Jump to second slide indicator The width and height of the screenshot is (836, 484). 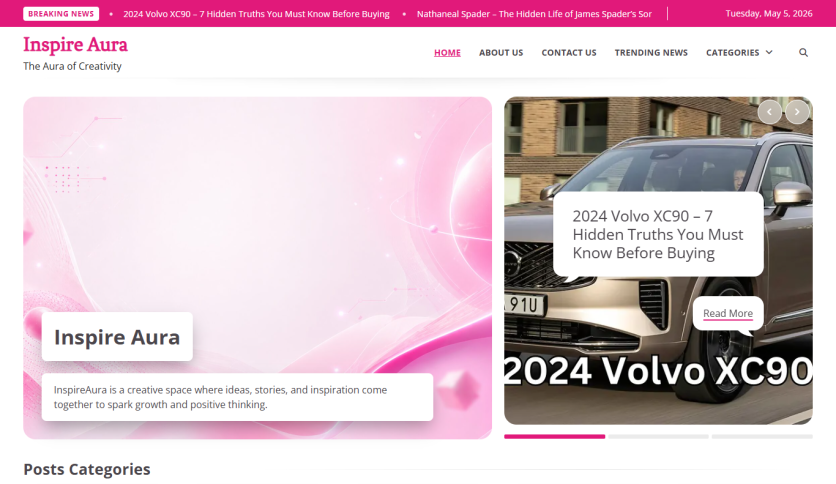[658, 437]
